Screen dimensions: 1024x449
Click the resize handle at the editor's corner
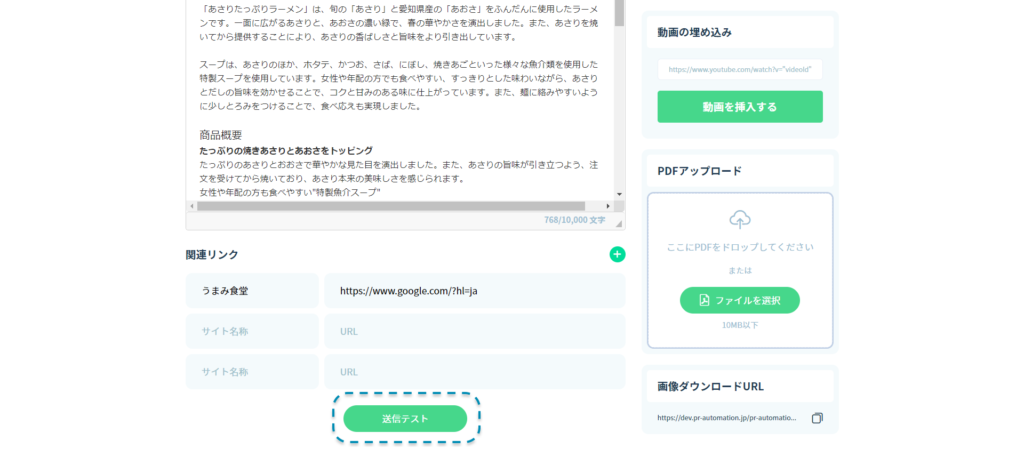[x=619, y=223]
